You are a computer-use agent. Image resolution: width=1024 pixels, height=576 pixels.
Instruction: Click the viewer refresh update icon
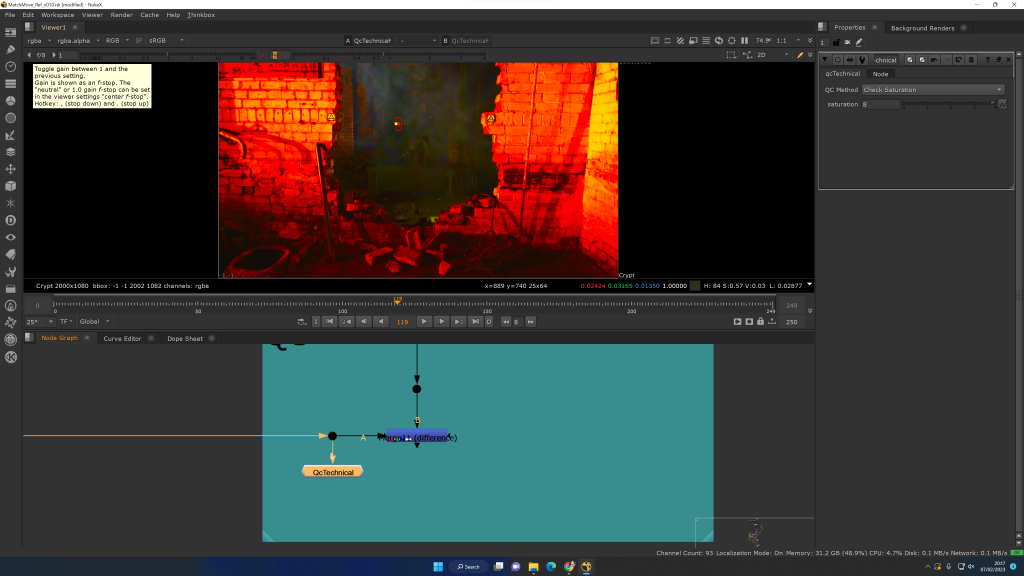(x=718, y=40)
